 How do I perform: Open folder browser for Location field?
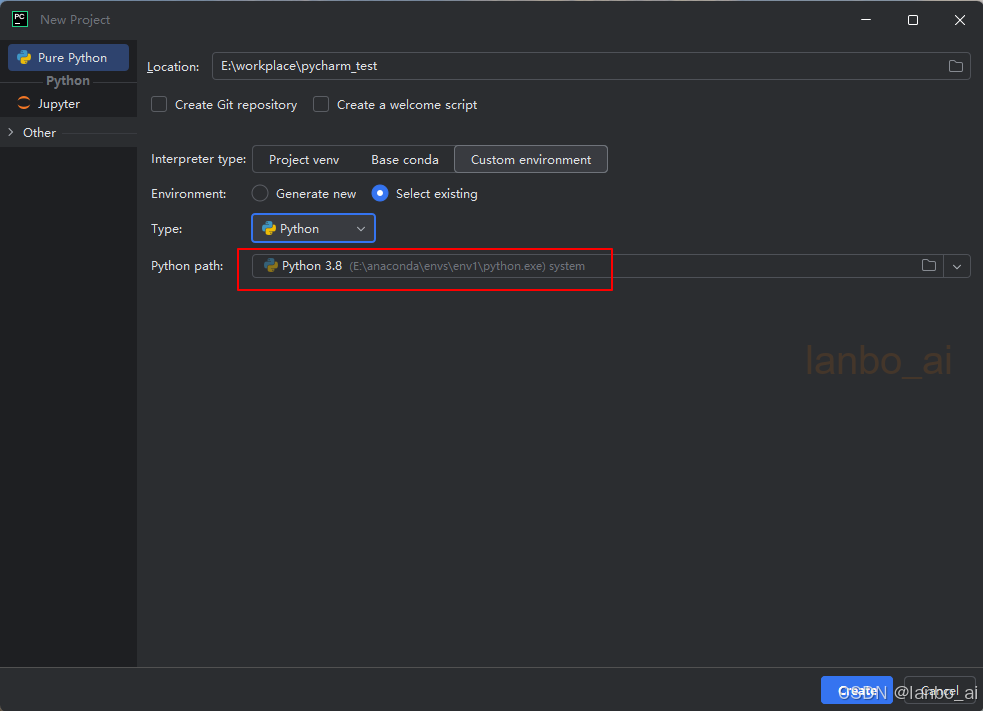click(x=955, y=65)
